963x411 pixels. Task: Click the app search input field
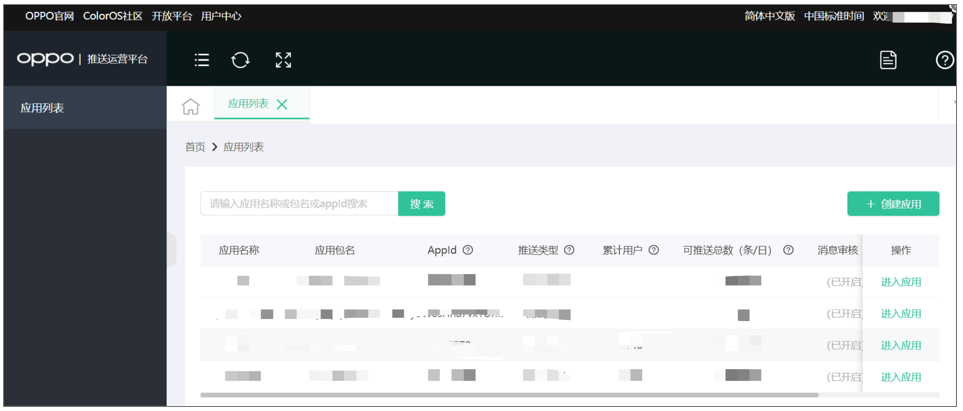pos(299,204)
